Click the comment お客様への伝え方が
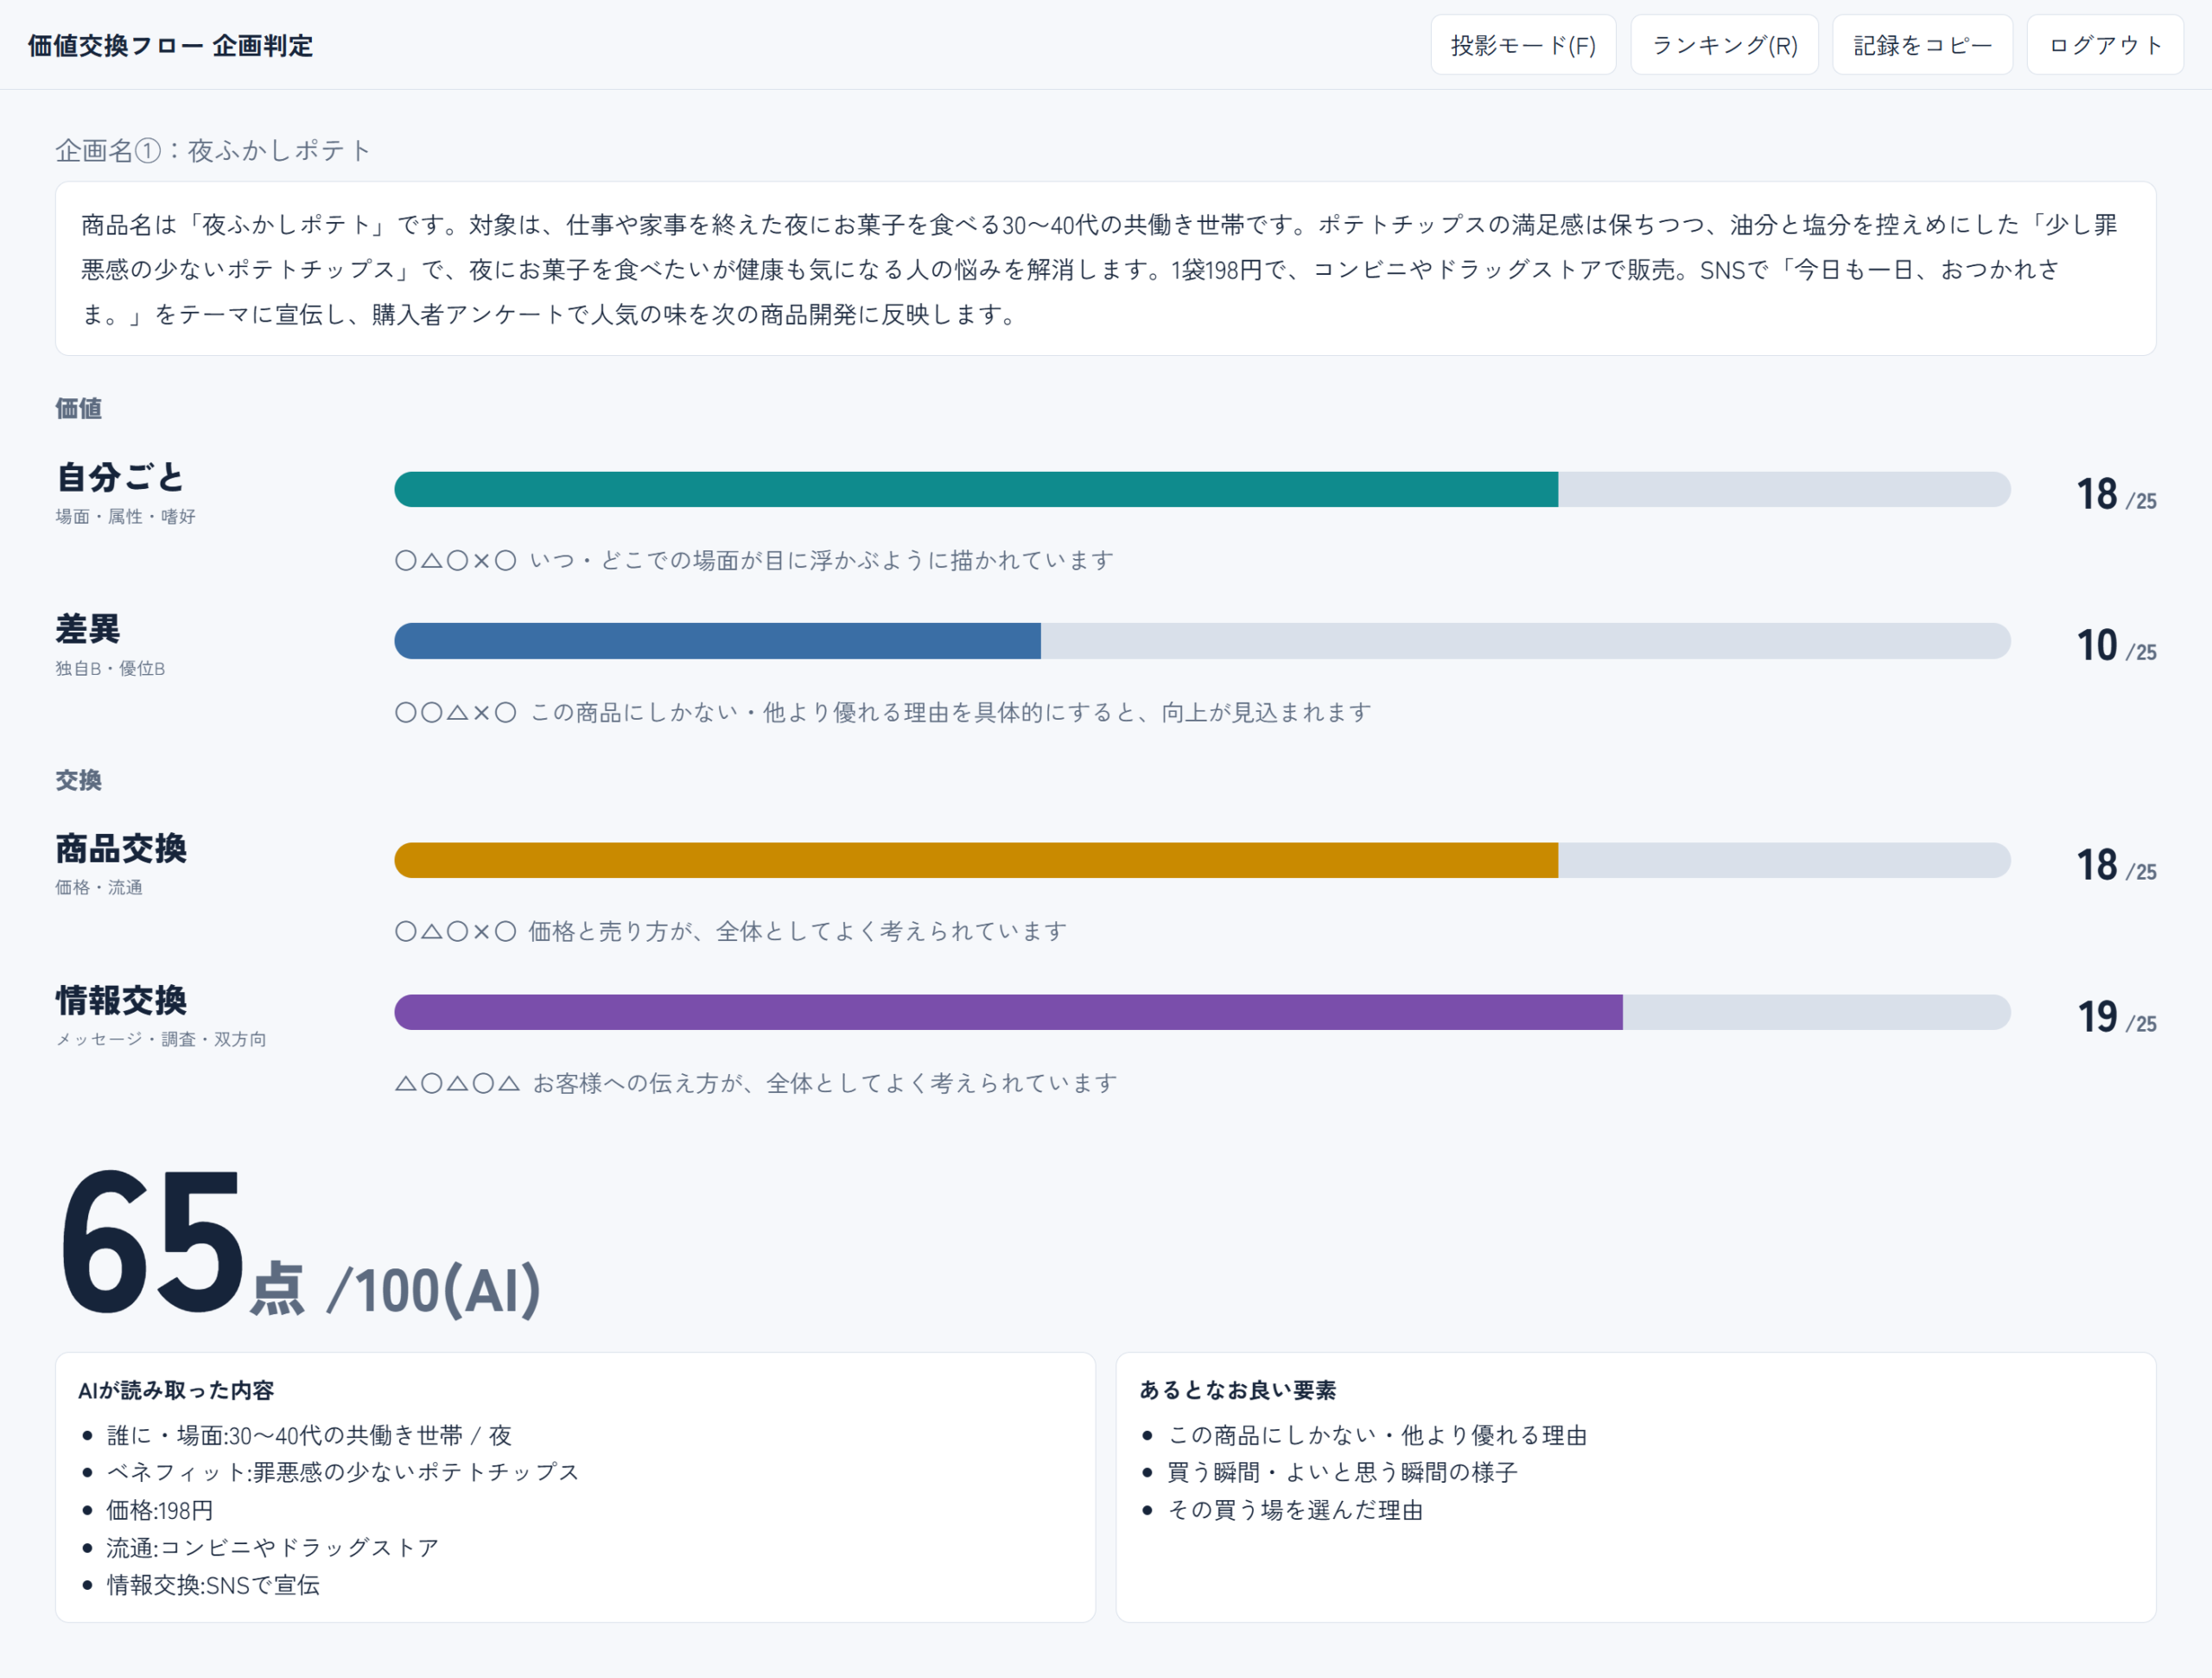Viewport: 2212px width, 1678px height. 825,1084
